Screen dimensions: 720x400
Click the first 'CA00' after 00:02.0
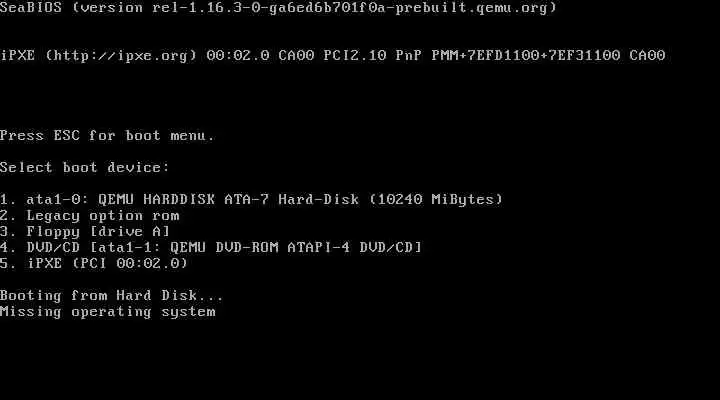click(296, 56)
